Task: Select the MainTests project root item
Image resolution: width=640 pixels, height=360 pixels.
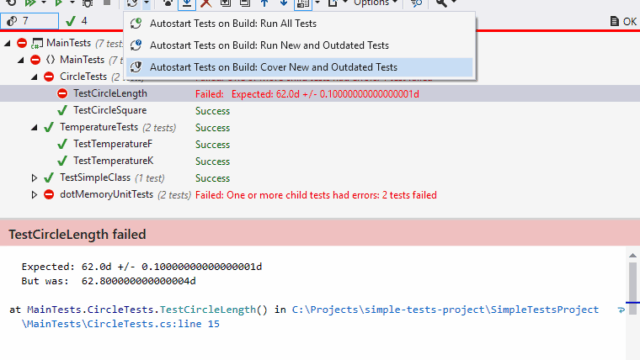Action: tap(69, 42)
